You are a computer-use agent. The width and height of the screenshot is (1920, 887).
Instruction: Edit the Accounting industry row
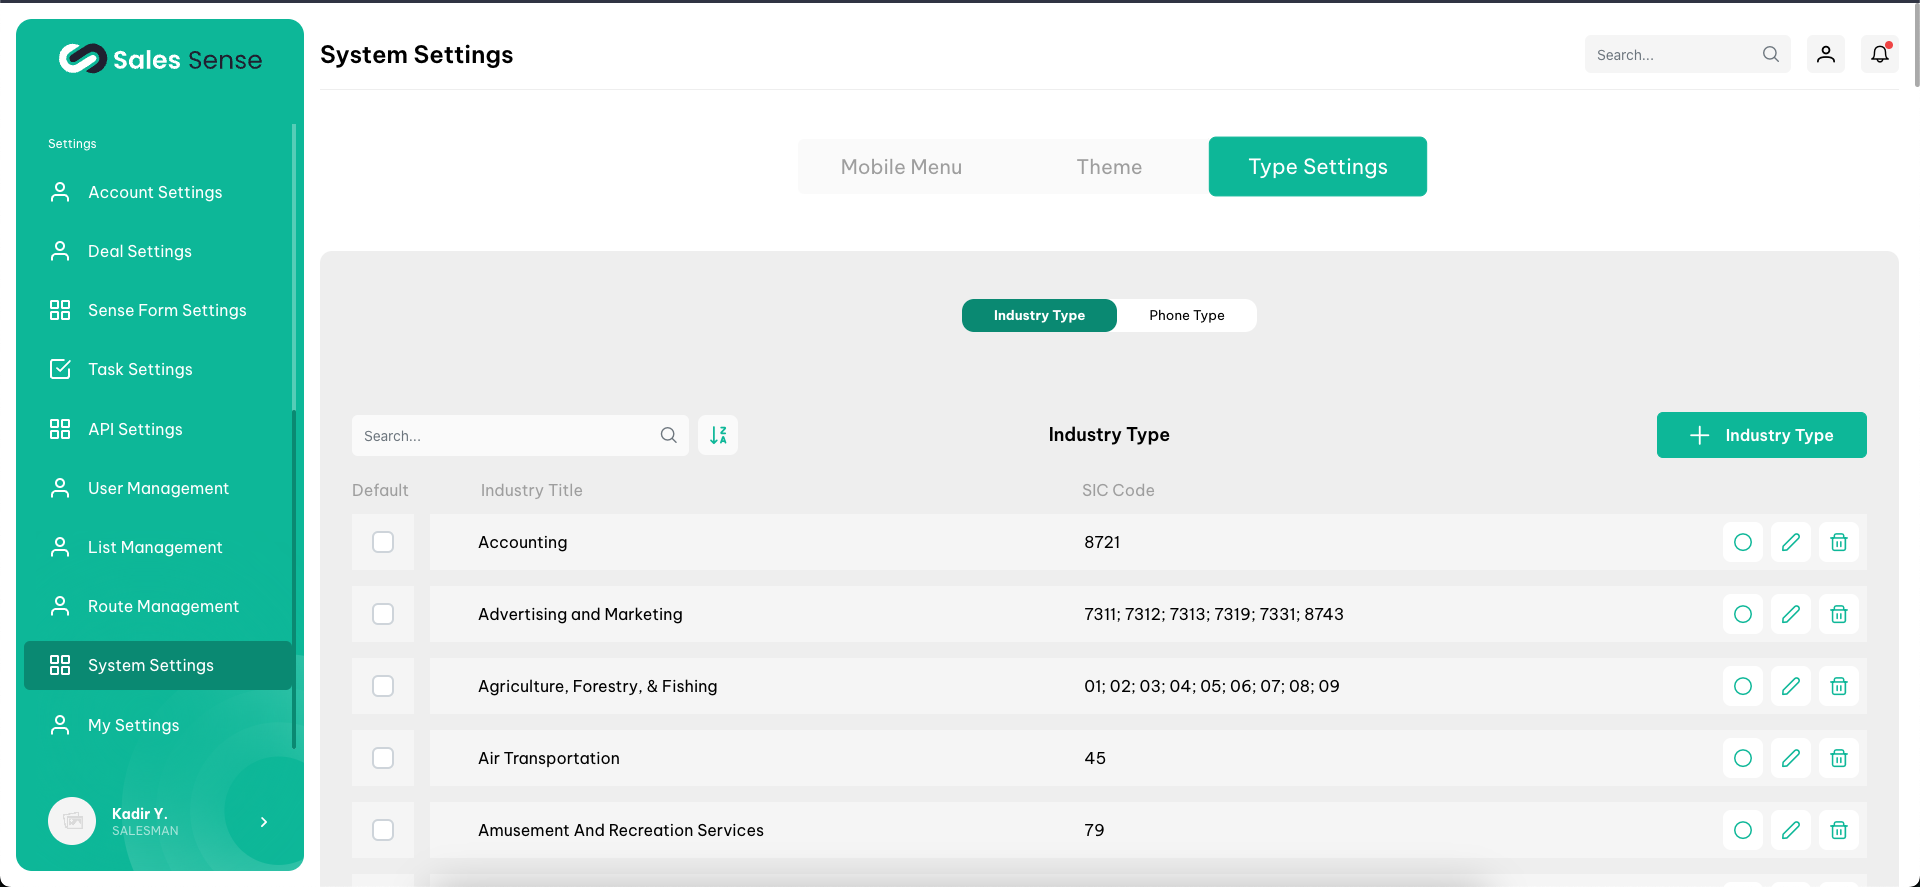pos(1790,542)
